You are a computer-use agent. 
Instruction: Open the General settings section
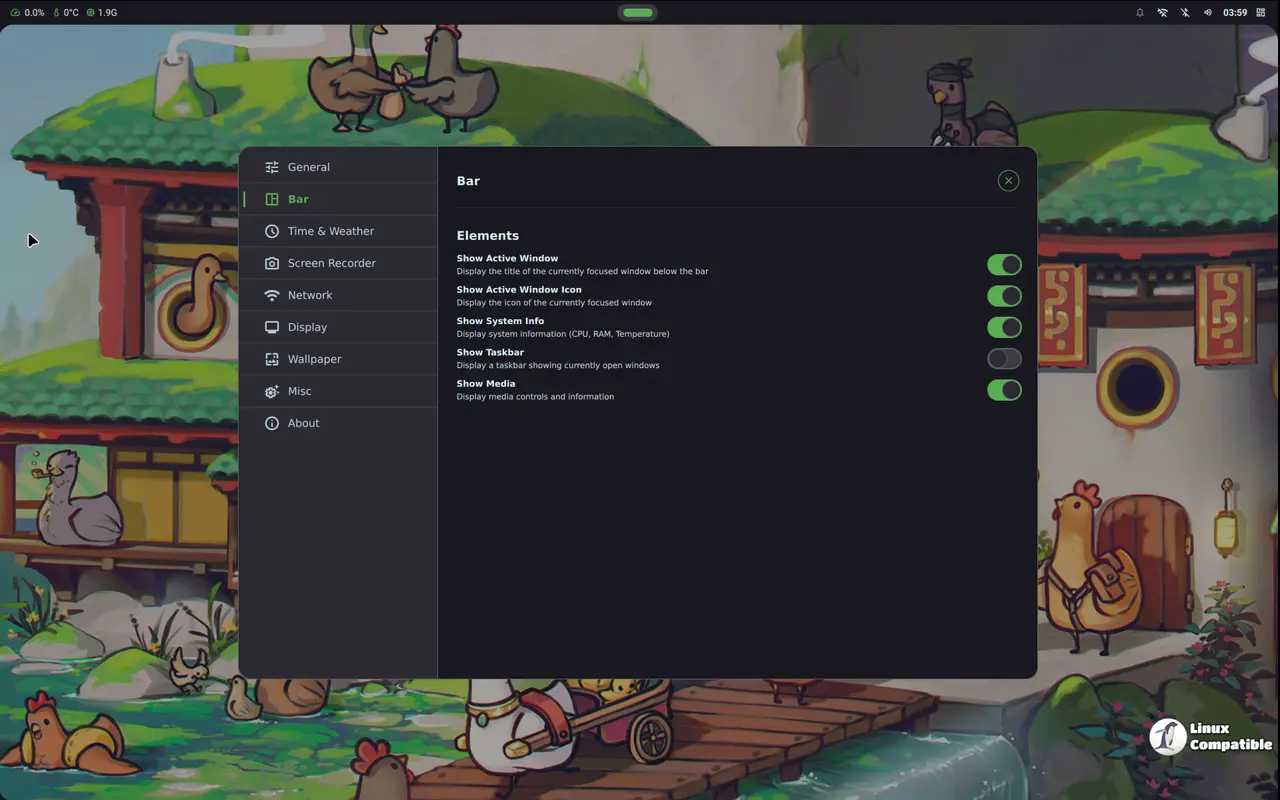[308, 167]
